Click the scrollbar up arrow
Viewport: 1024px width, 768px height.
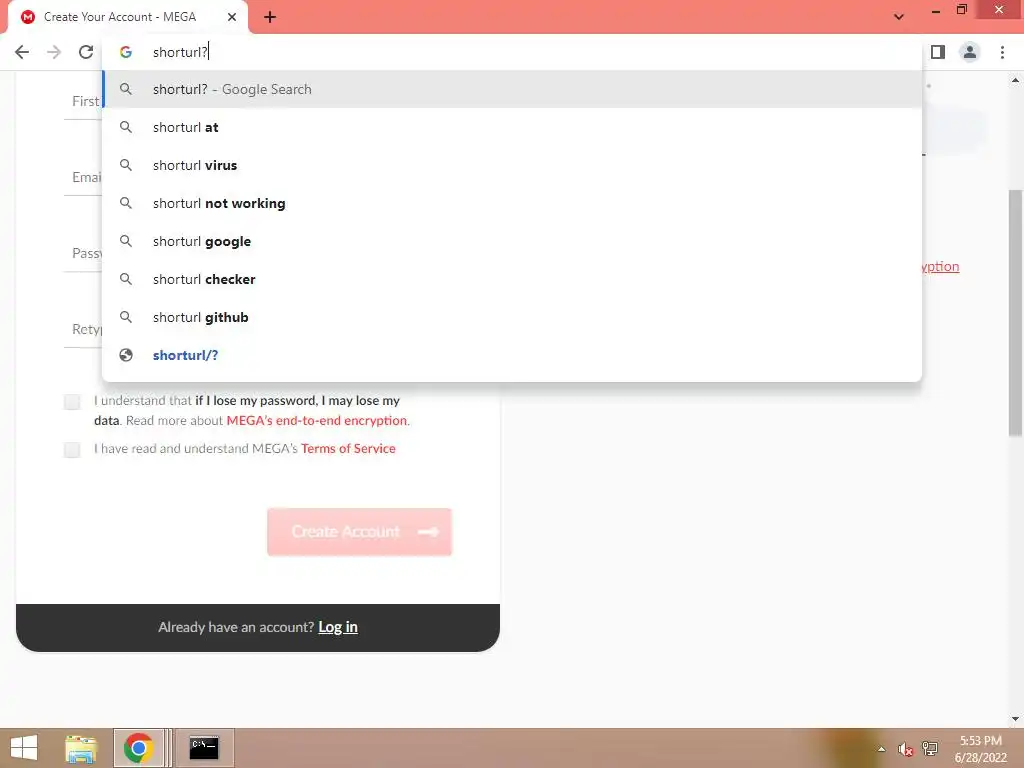(x=1015, y=80)
